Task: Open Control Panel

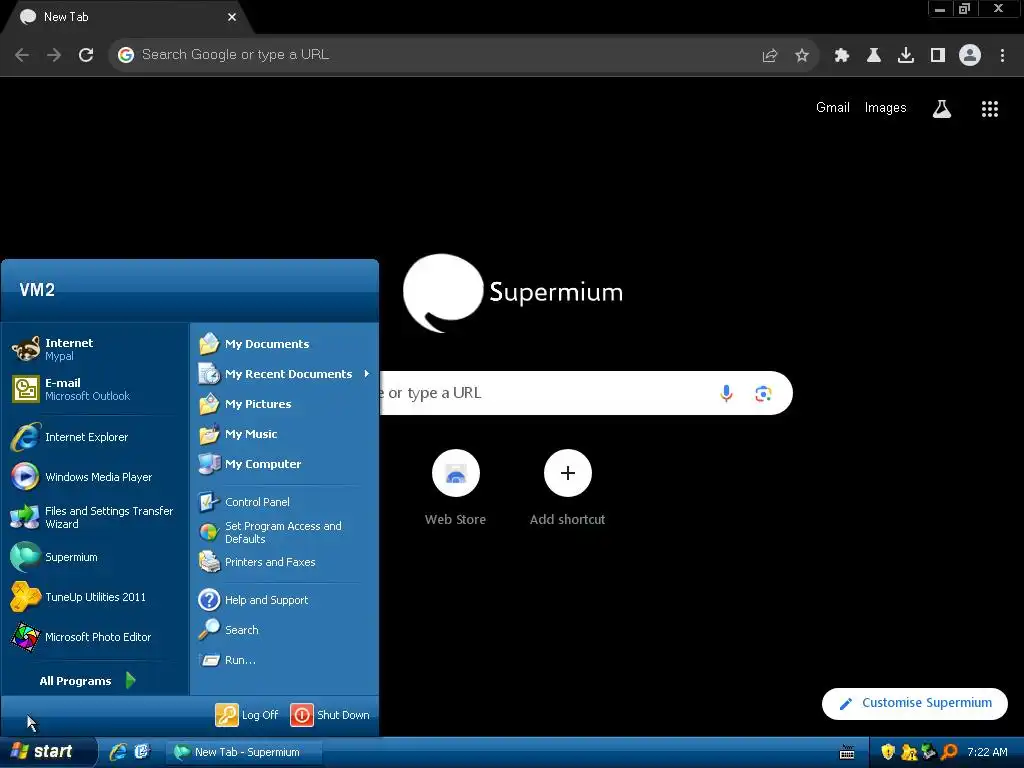Action: pos(285,502)
